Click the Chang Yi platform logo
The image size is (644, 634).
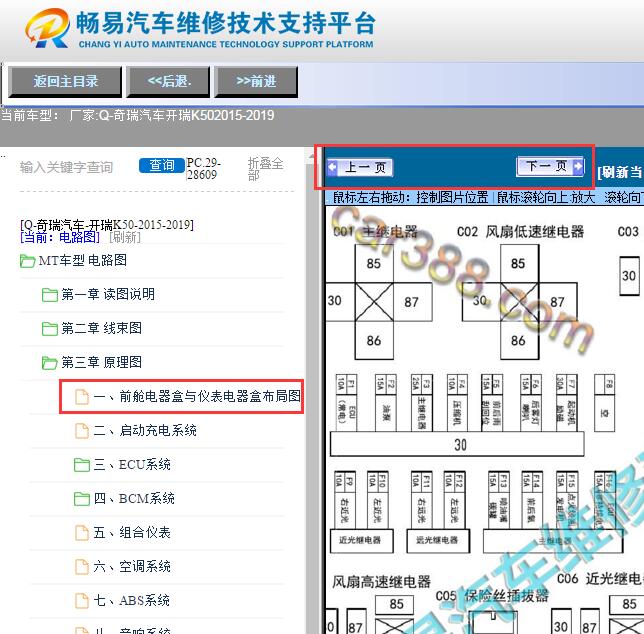(47, 28)
